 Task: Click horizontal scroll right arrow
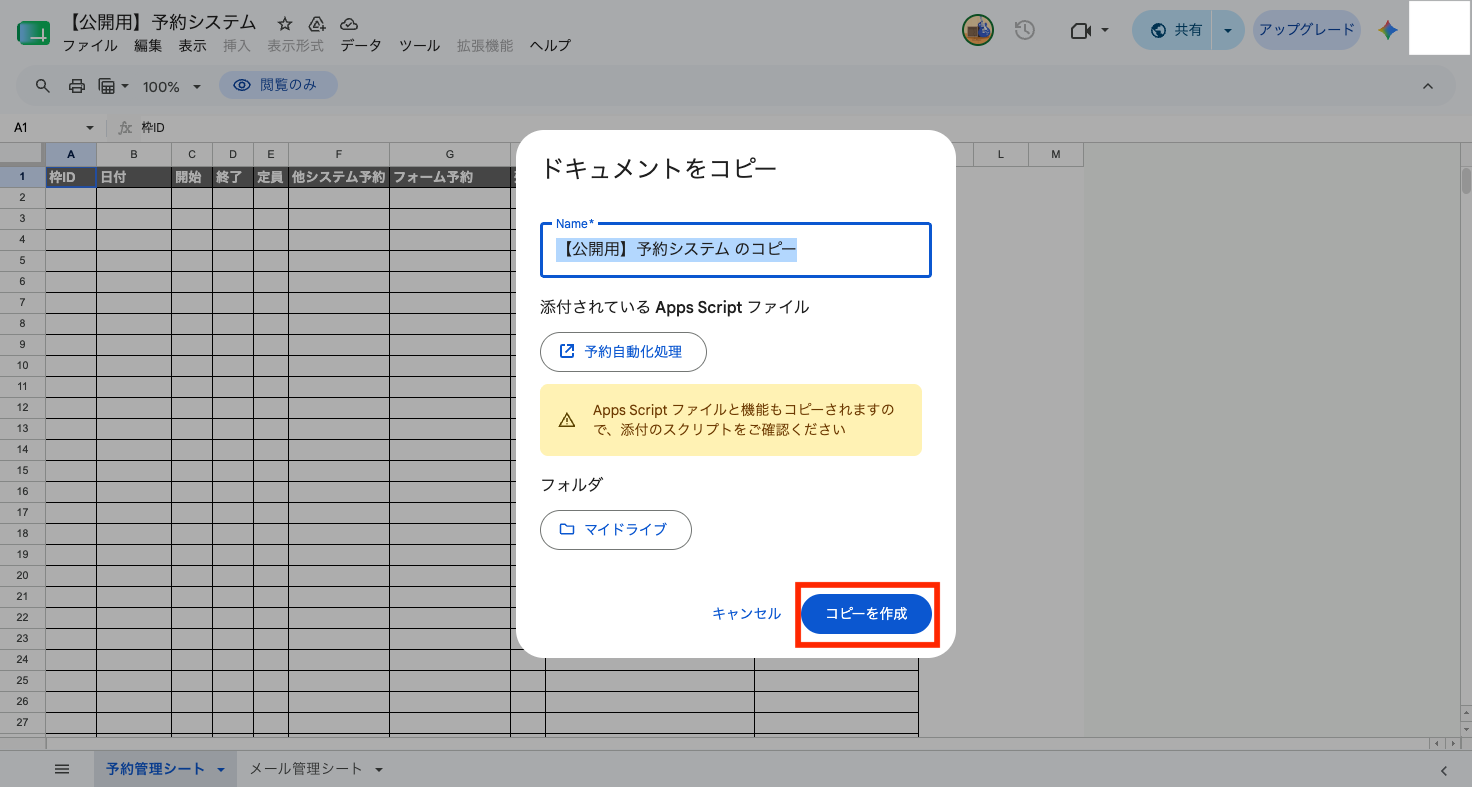(x=1452, y=744)
